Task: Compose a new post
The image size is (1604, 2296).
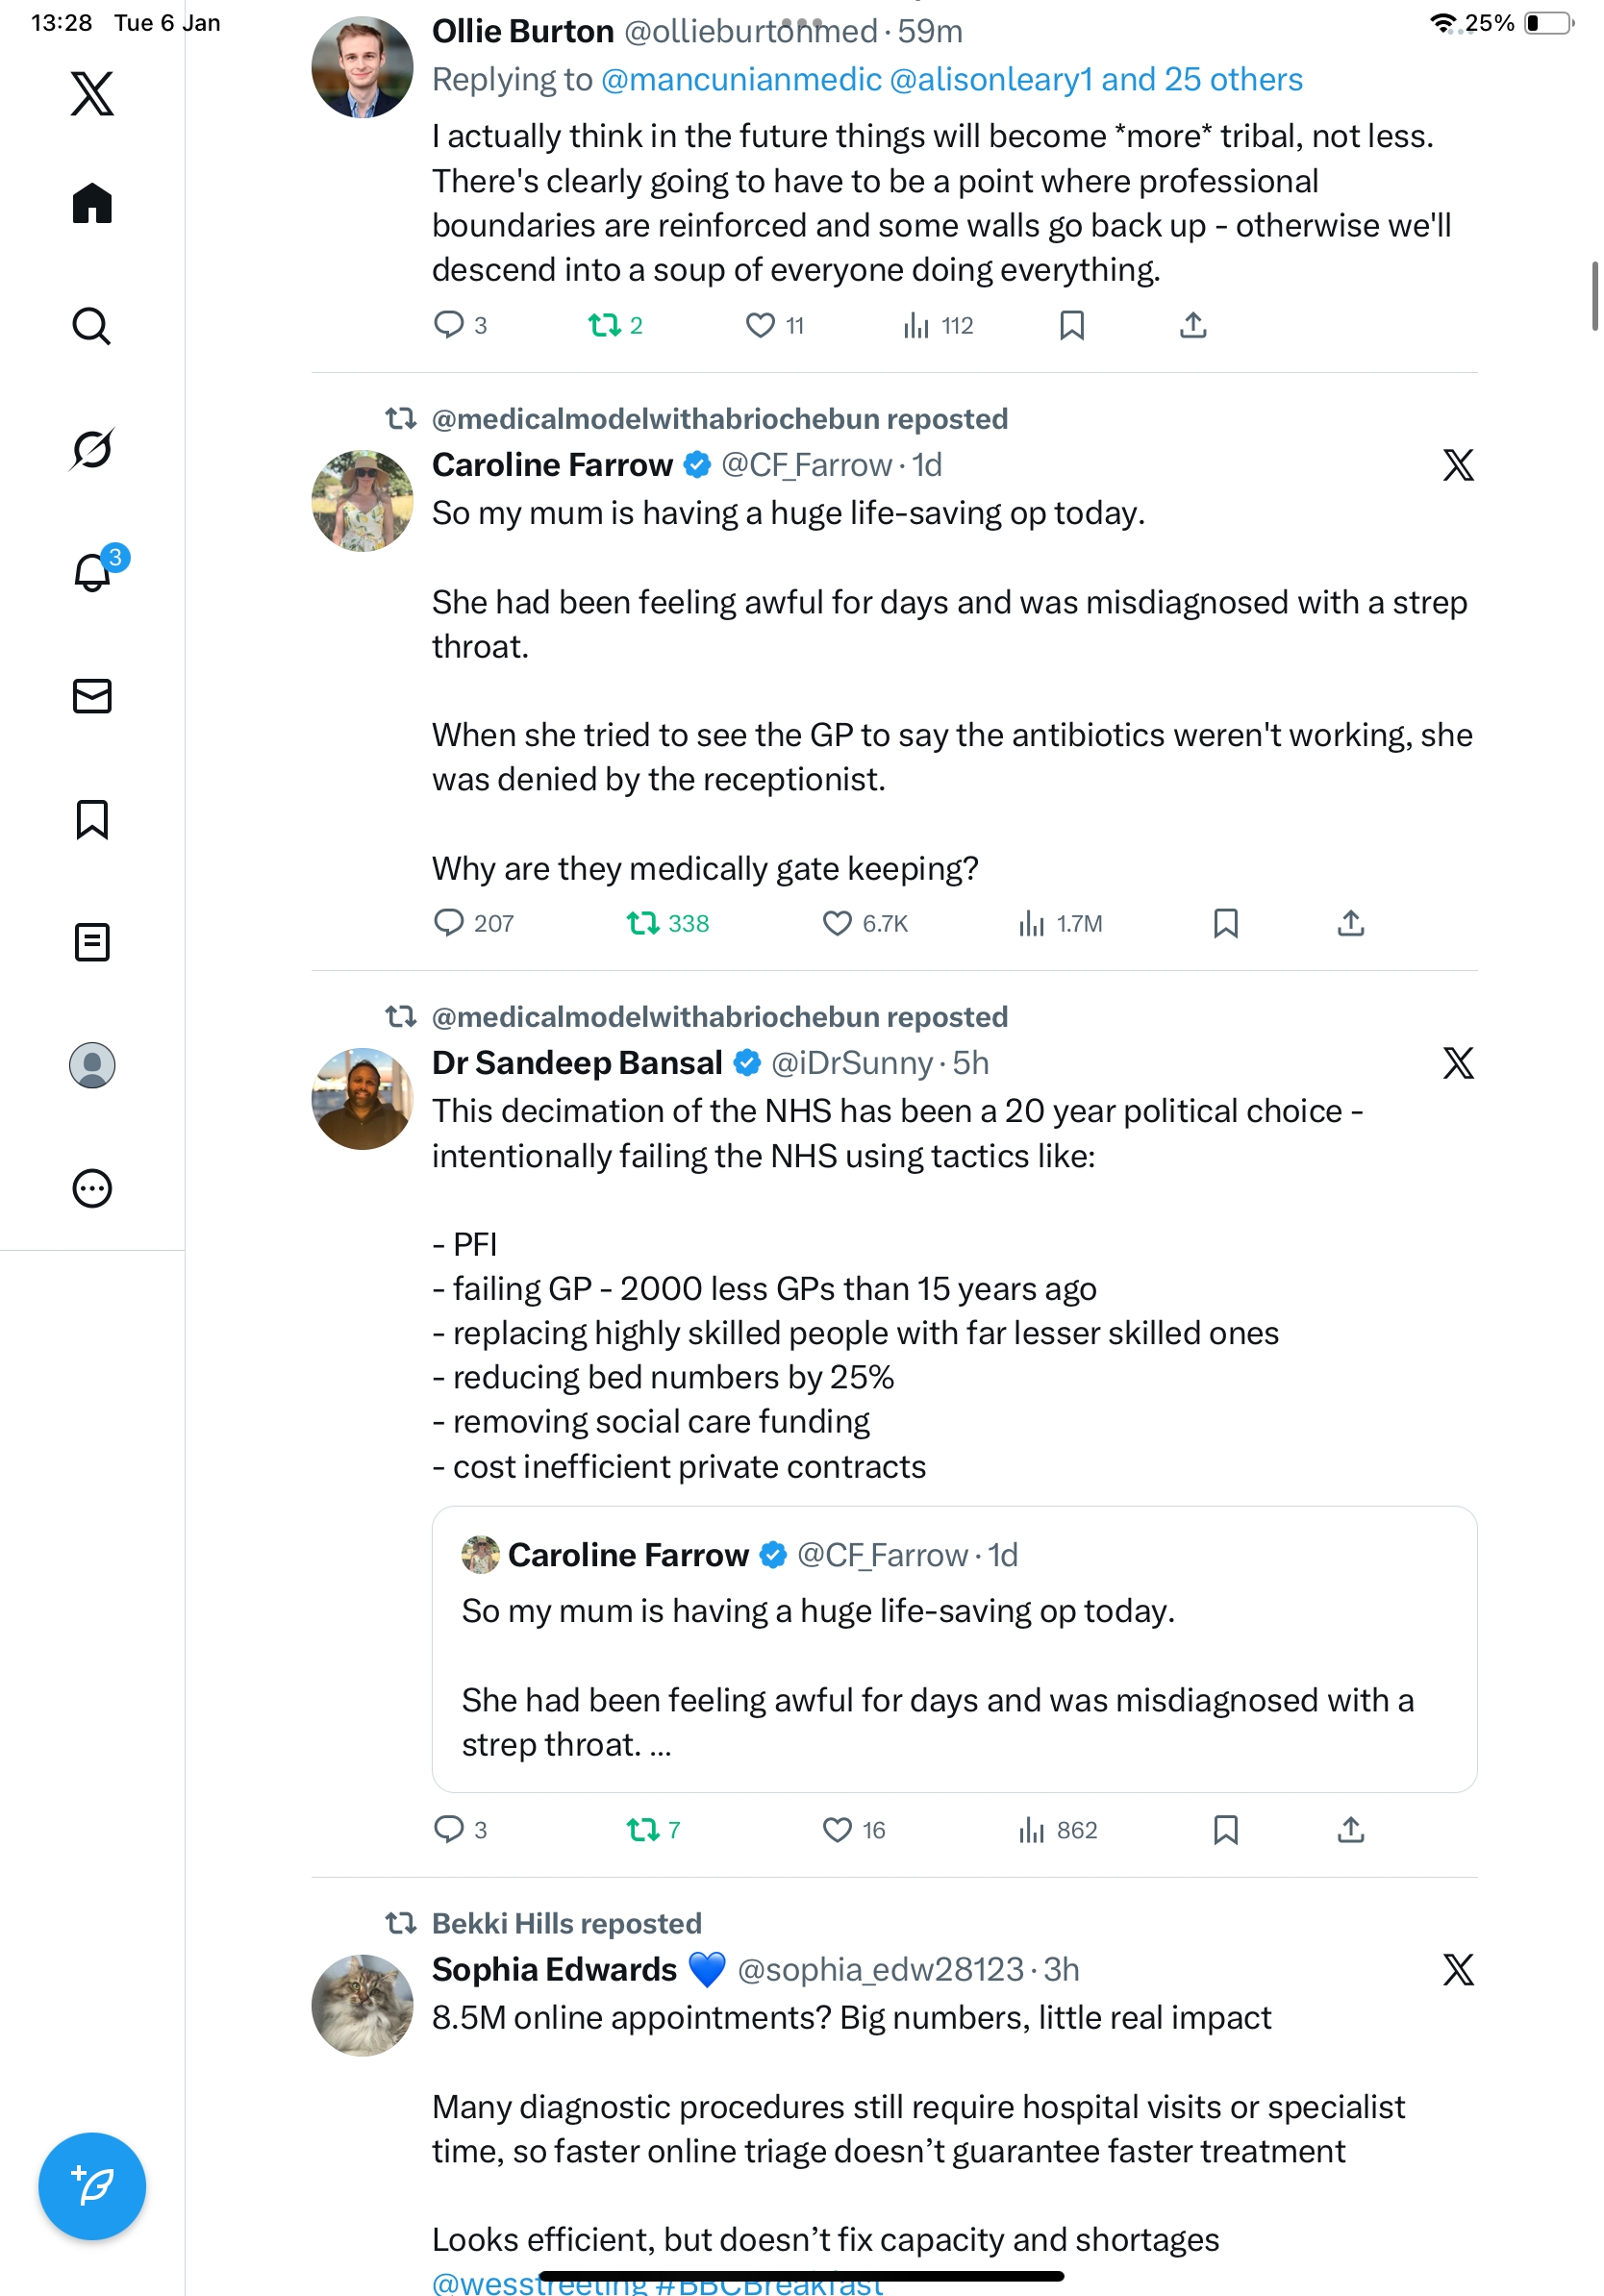Action: point(92,2185)
